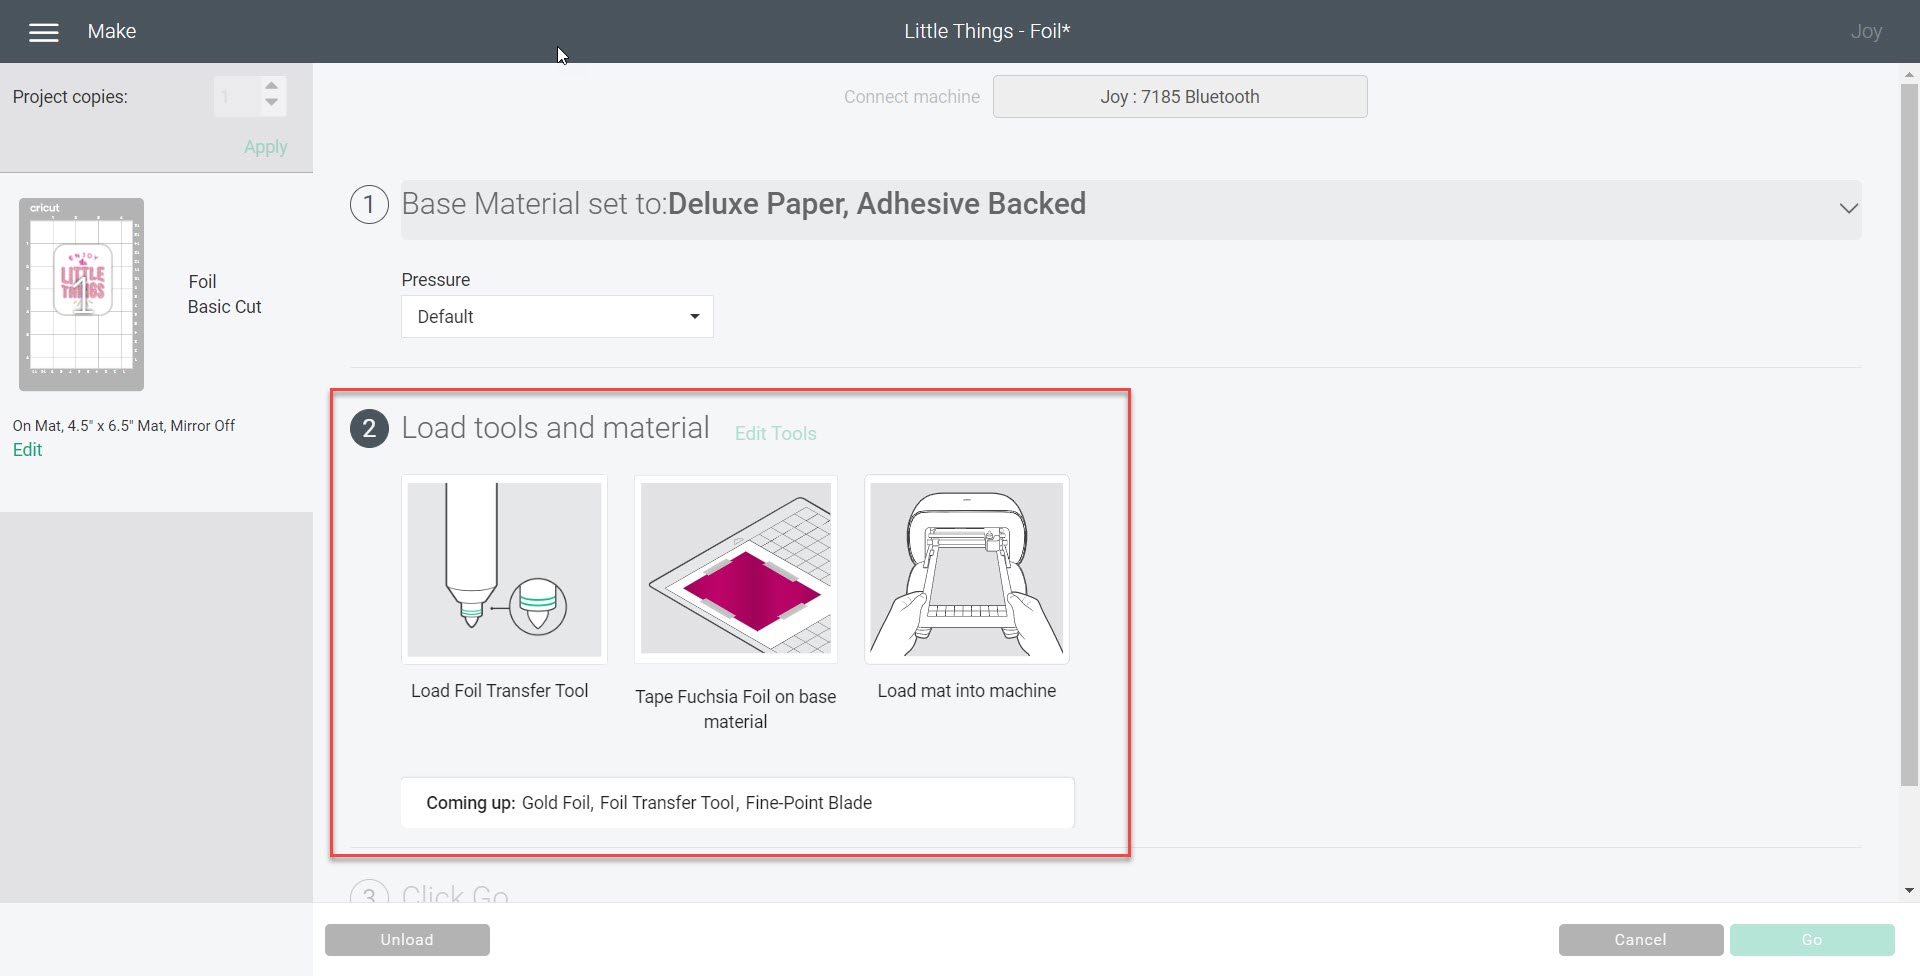This screenshot has width=1920, height=976.
Task: Click the Load mat into machine illustration
Action: [x=967, y=569]
